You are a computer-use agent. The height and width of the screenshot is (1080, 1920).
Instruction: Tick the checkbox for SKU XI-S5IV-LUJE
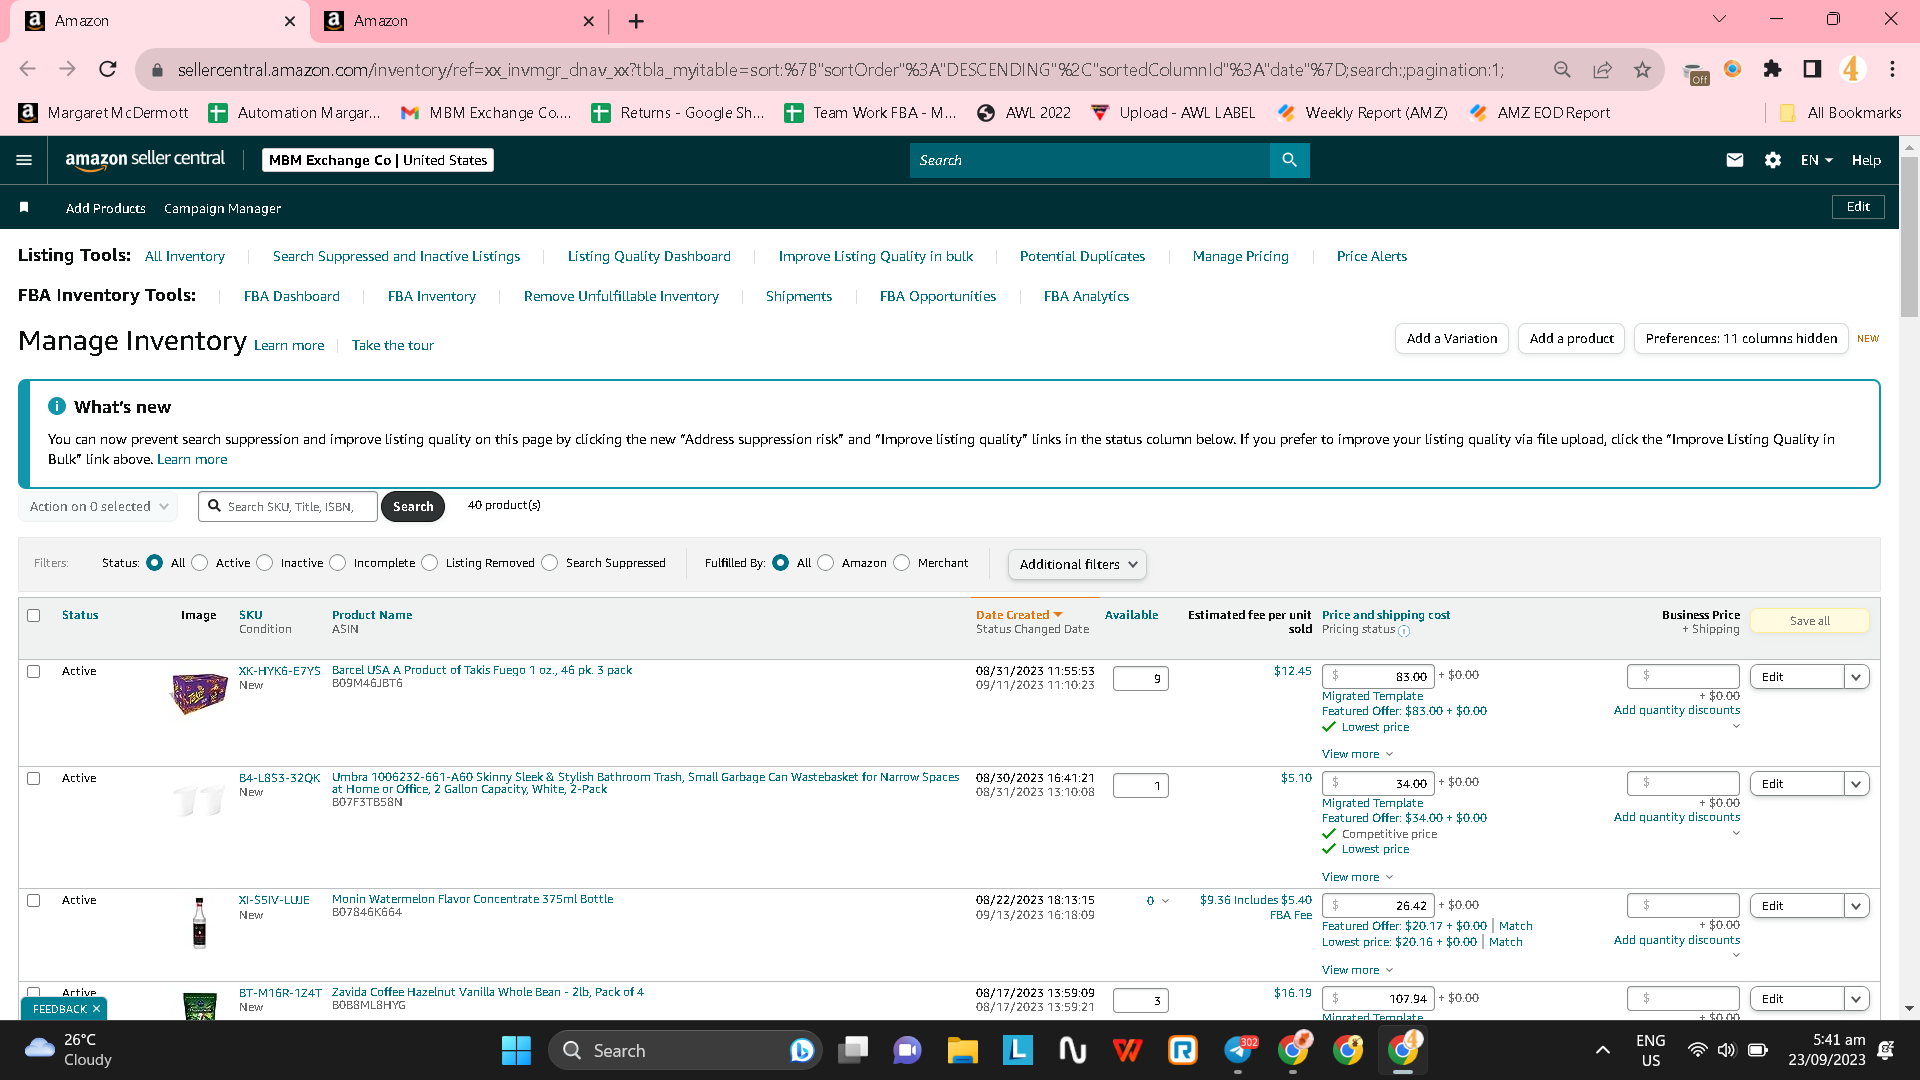(x=34, y=900)
